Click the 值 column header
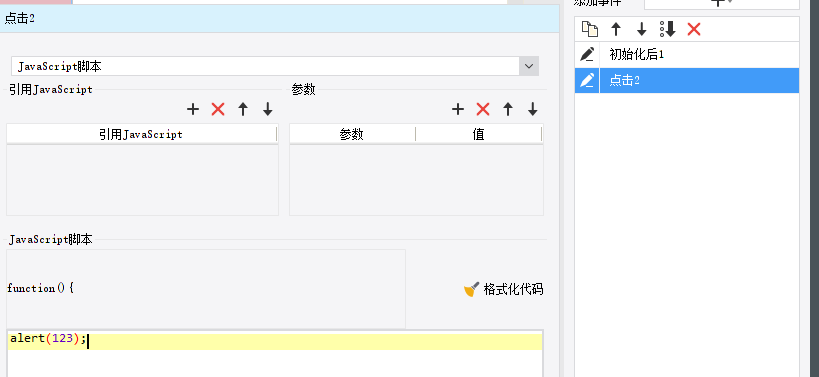 pyautogui.click(x=478, y=135)
